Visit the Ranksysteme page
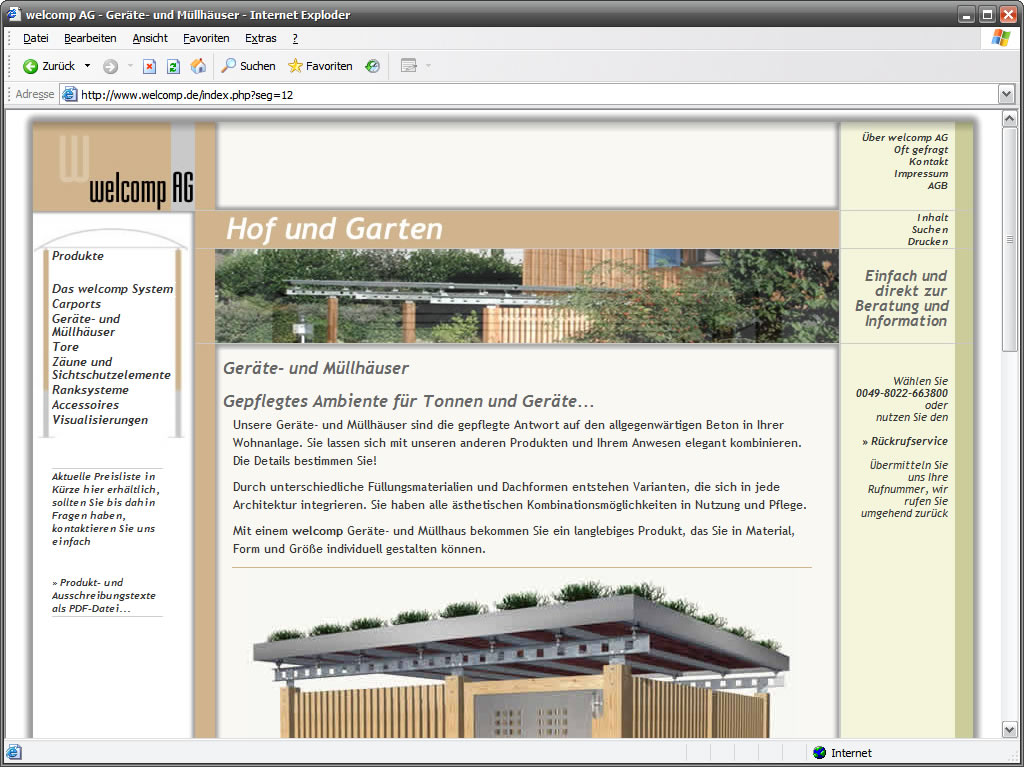1024x768 pixels. (90, 390)
